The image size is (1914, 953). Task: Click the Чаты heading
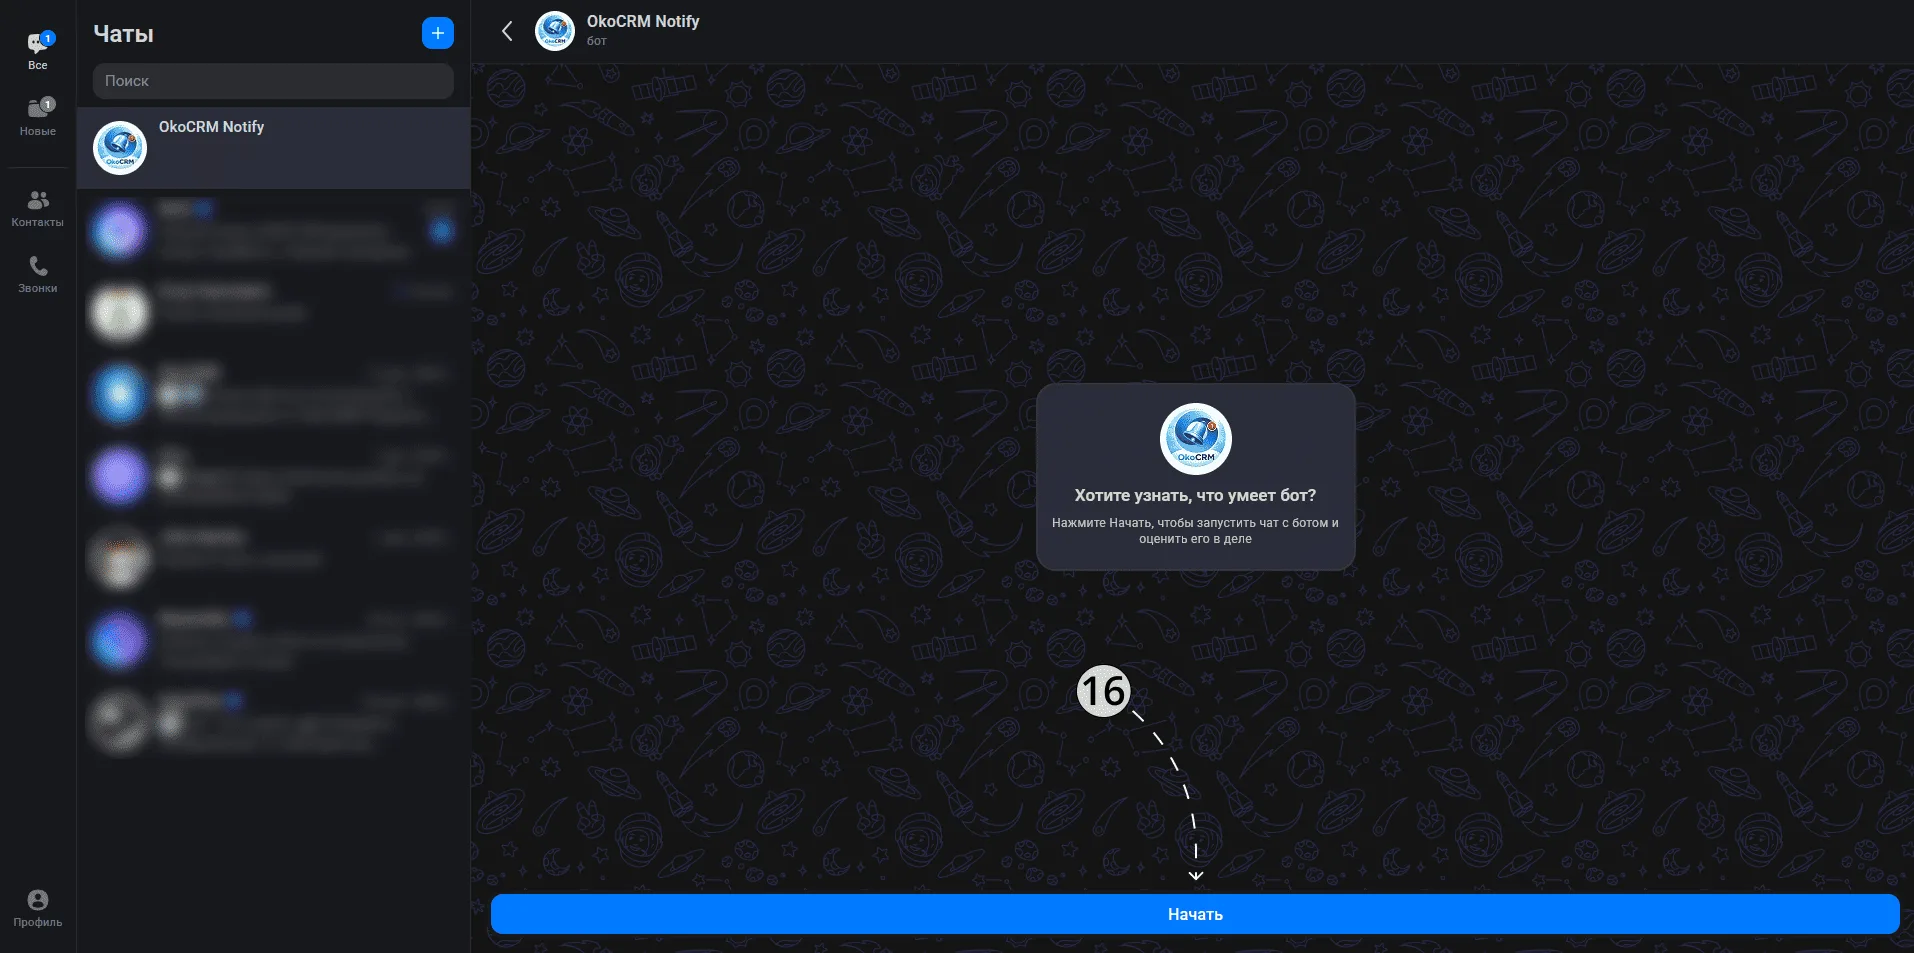click(x=123, y=34)
